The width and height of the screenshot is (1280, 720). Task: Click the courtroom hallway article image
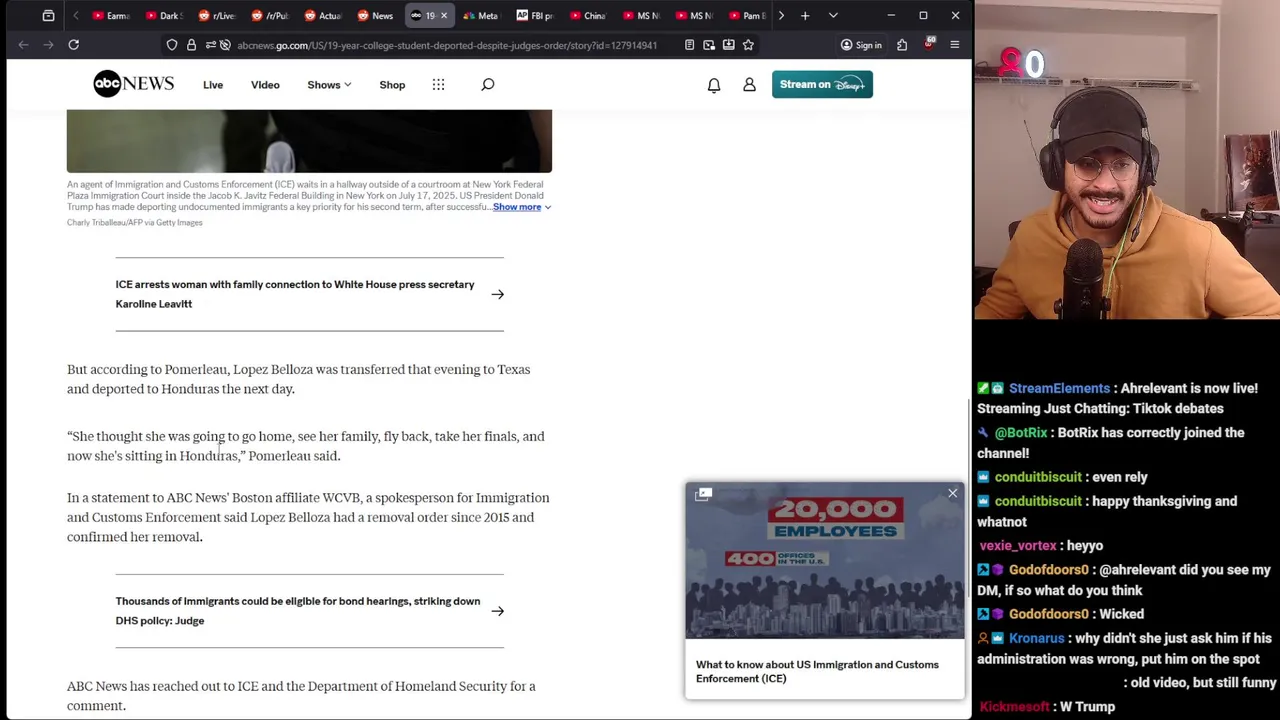[x=309, y=141]
